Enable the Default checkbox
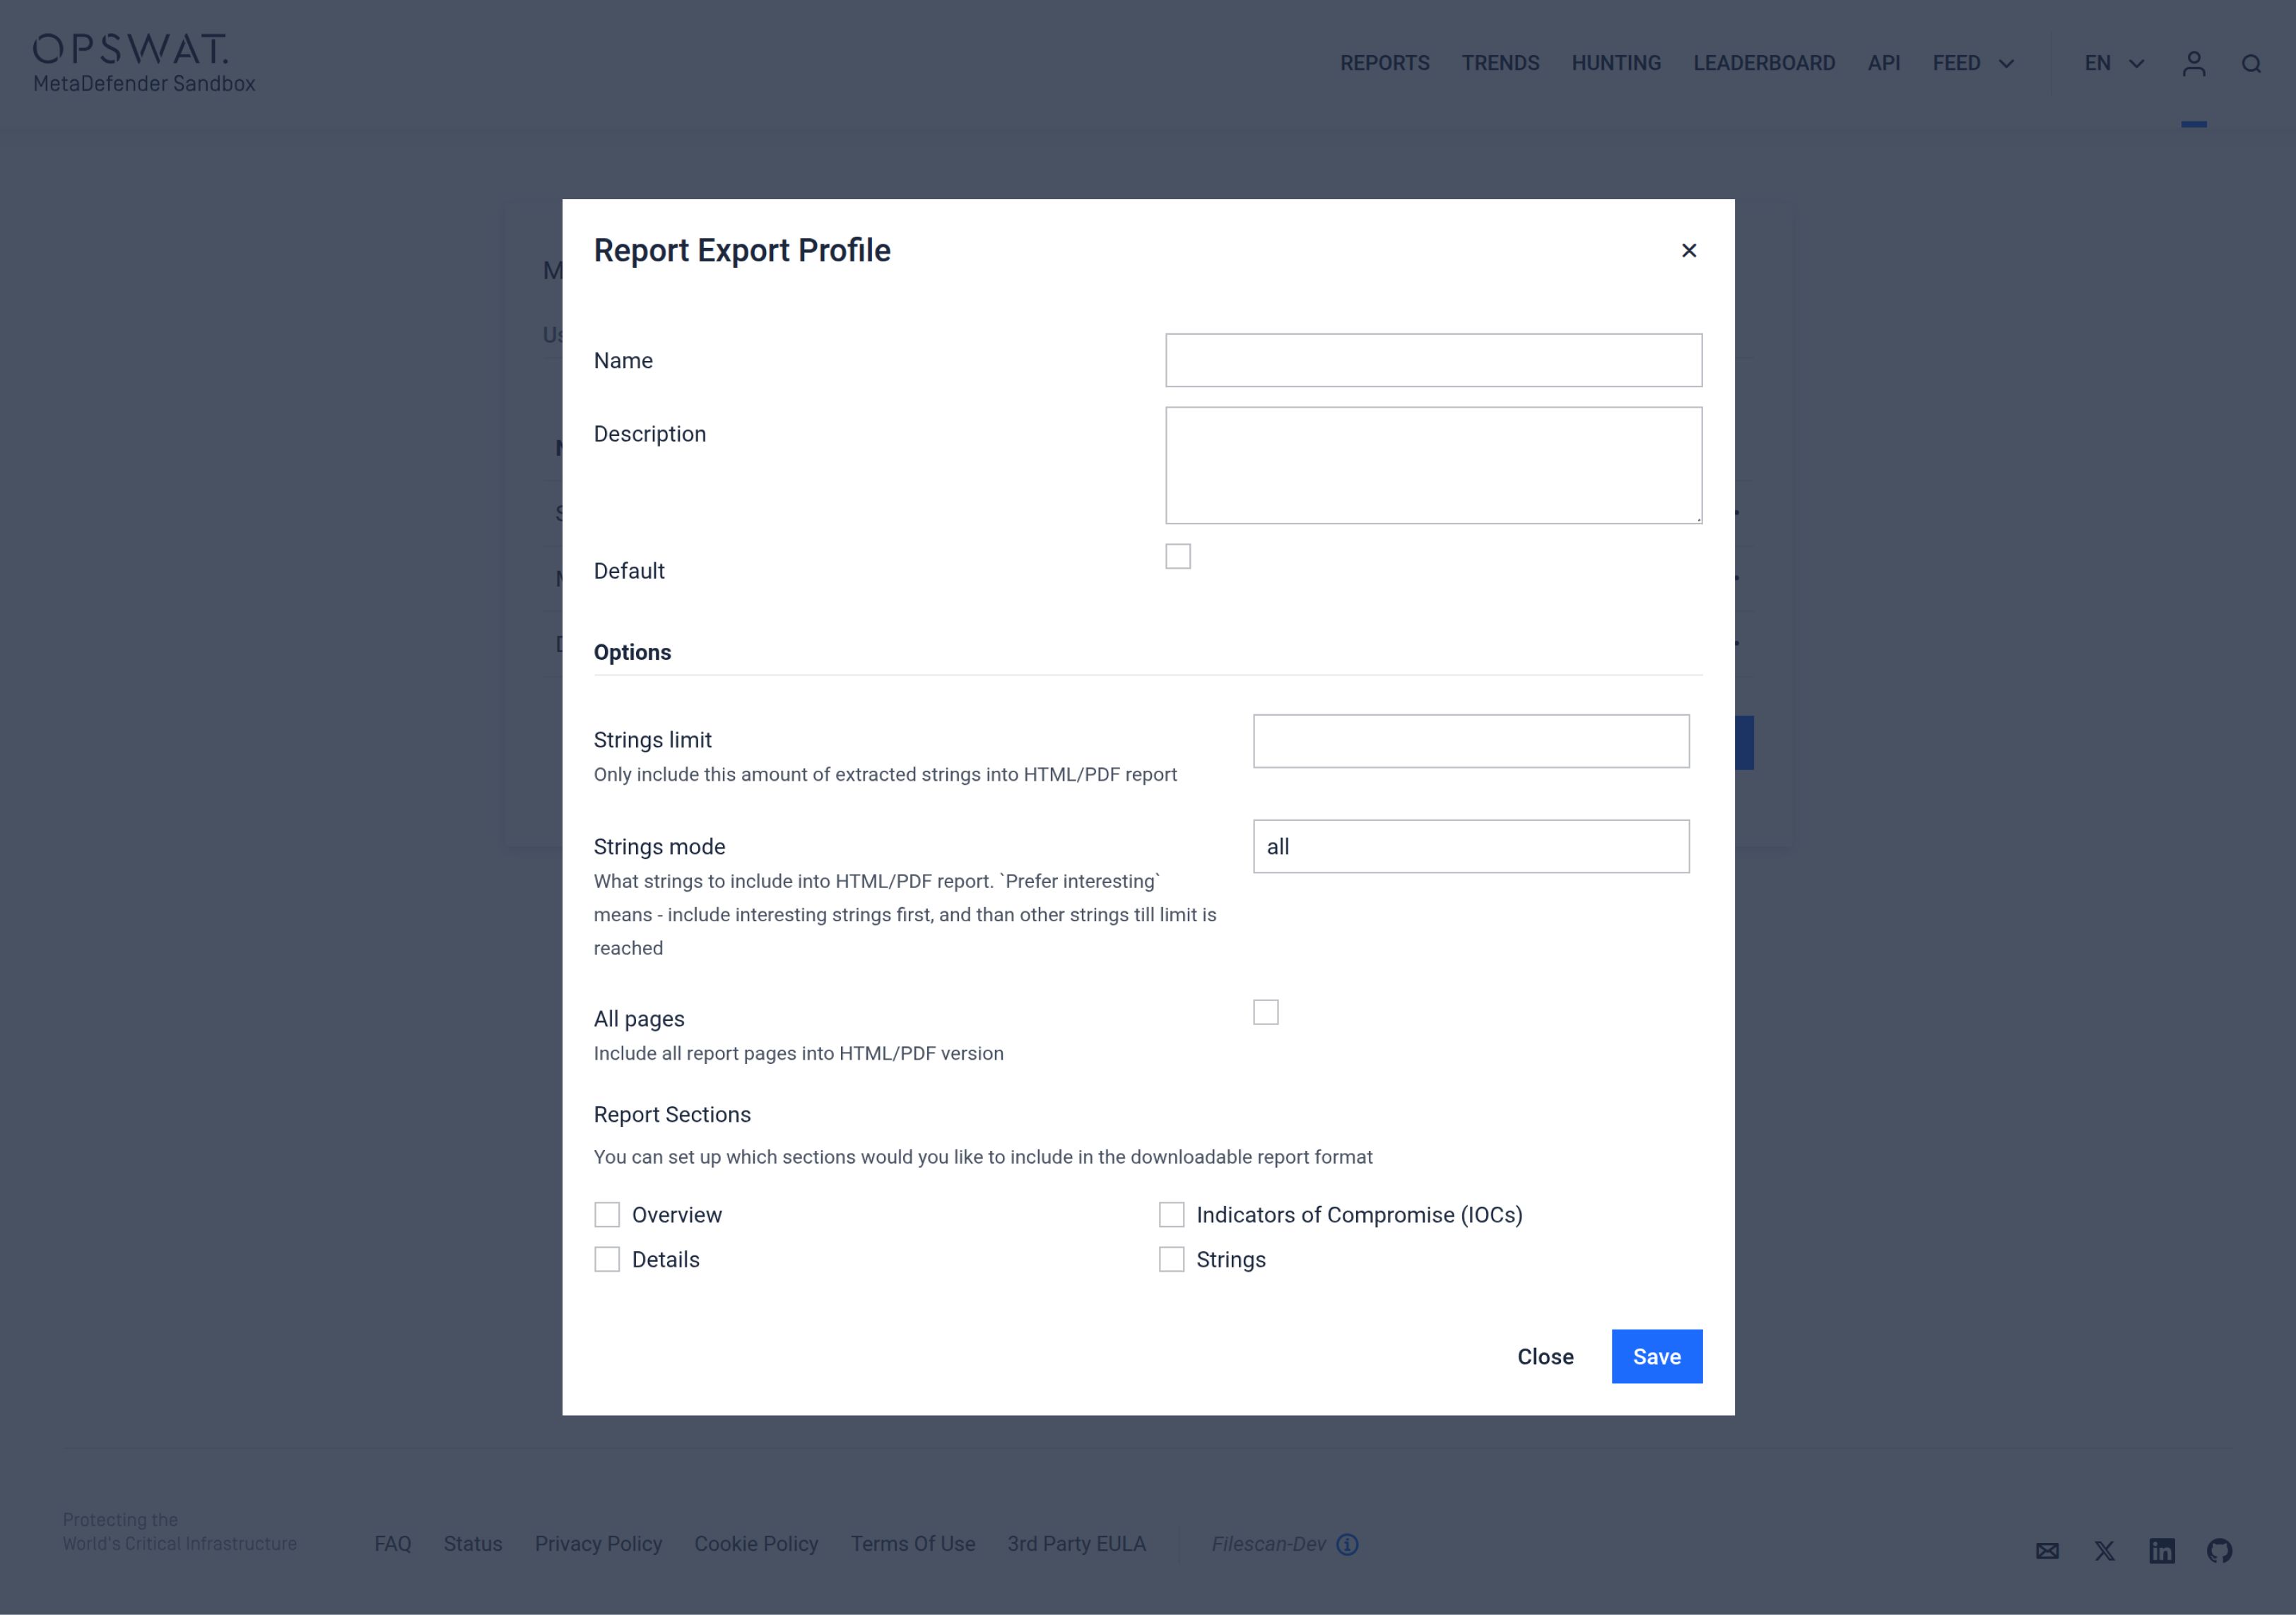 pos(1178,556)
